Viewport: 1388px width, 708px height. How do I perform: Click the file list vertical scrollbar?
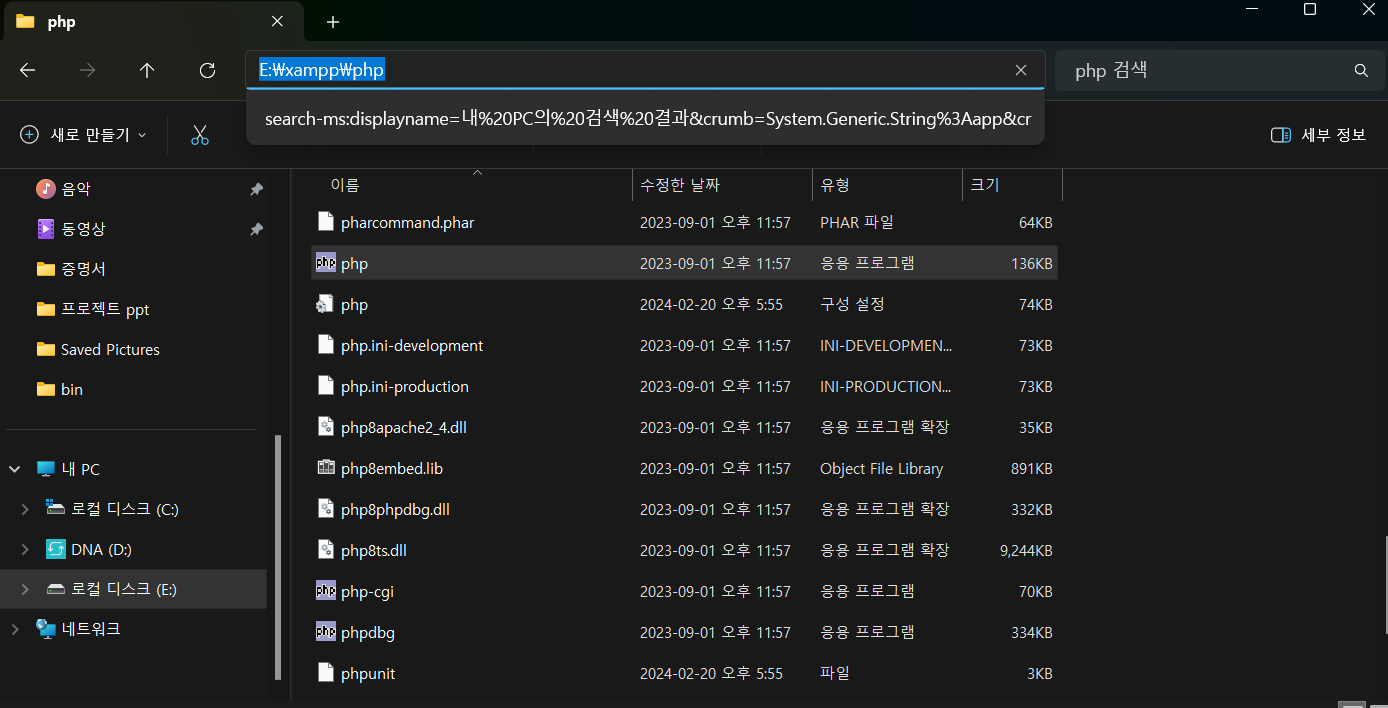(x=1384, y=585)
